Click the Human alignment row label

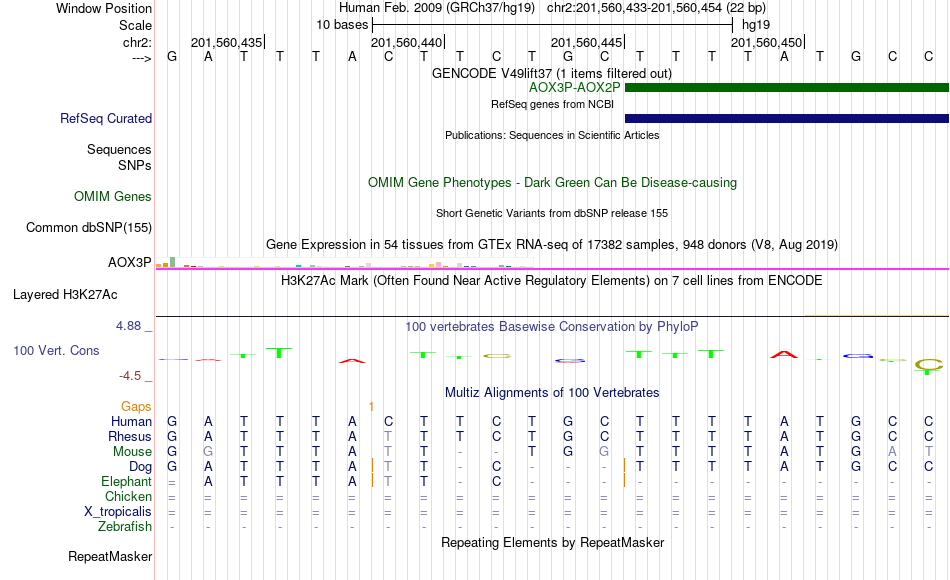pos(131,421)
